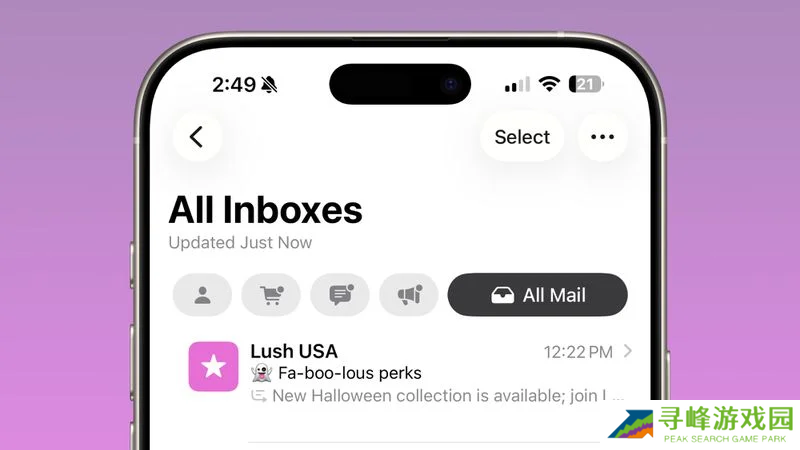The height and width of the screenshot is (450, 800).
Task: Open the Lush USA email
Action: (411, 373)
